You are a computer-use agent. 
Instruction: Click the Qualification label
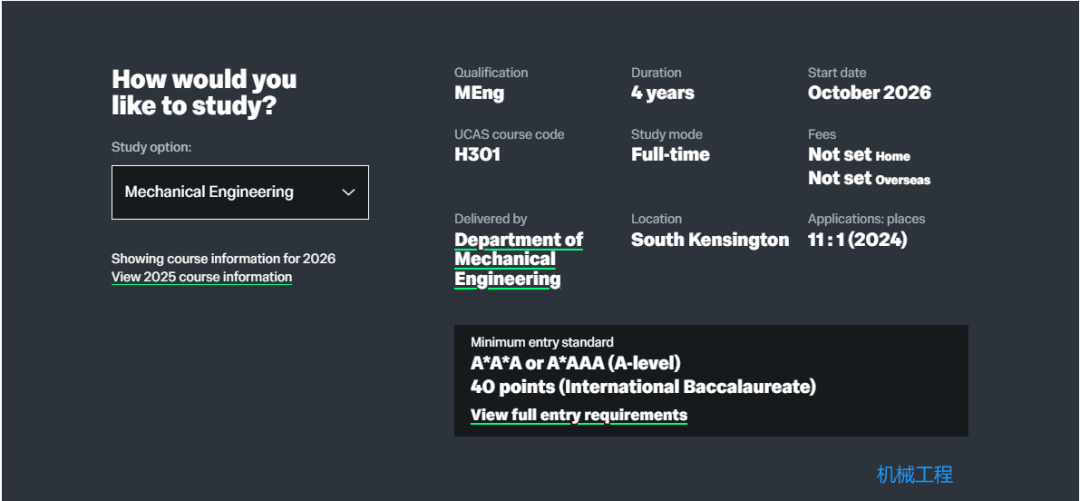[x=491, y=72]
